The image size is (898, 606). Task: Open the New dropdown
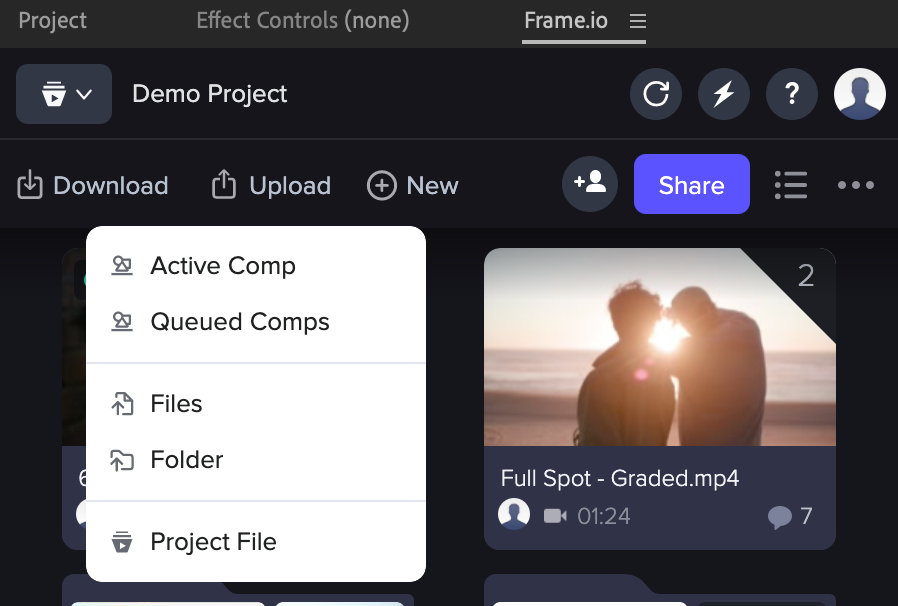(413, 186)
